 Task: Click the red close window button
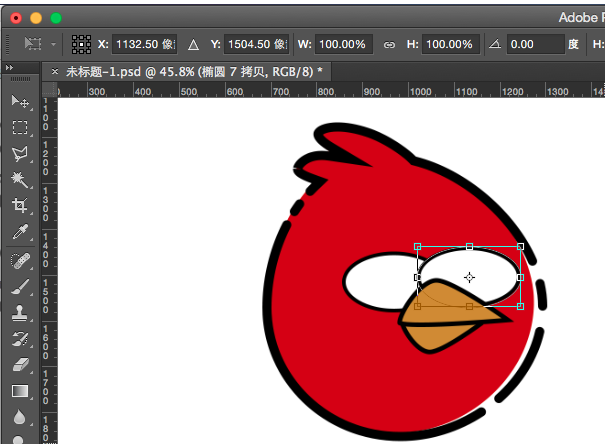click(x=16, y=18)
